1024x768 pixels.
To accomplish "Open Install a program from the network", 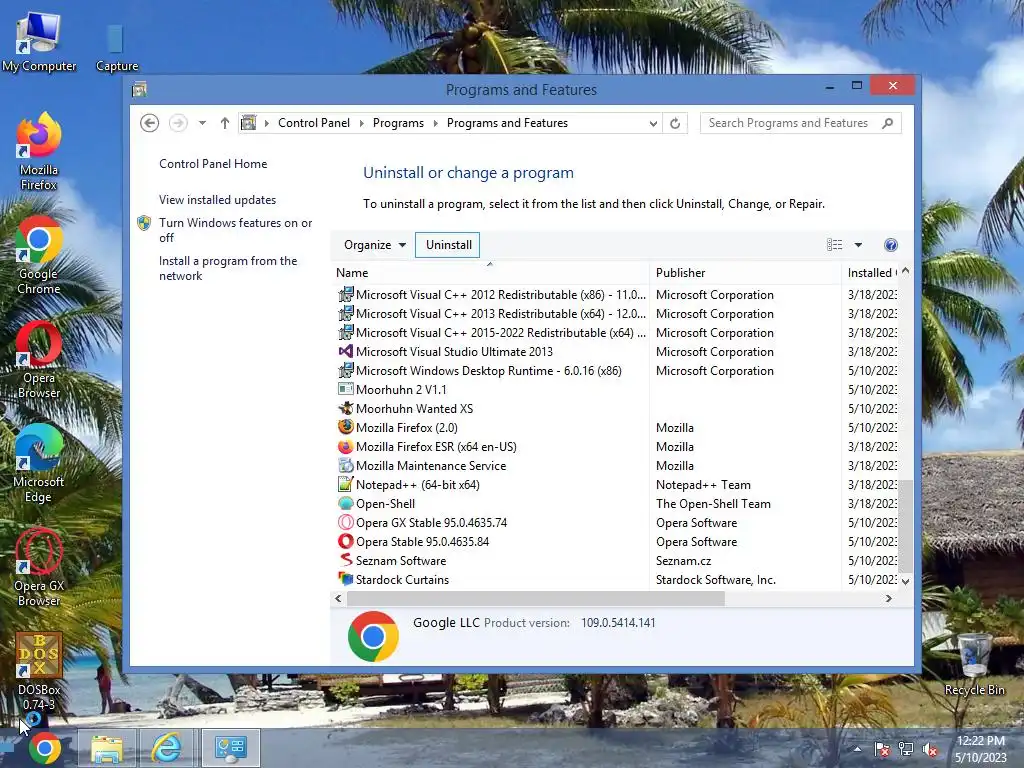I will [227, 268].
